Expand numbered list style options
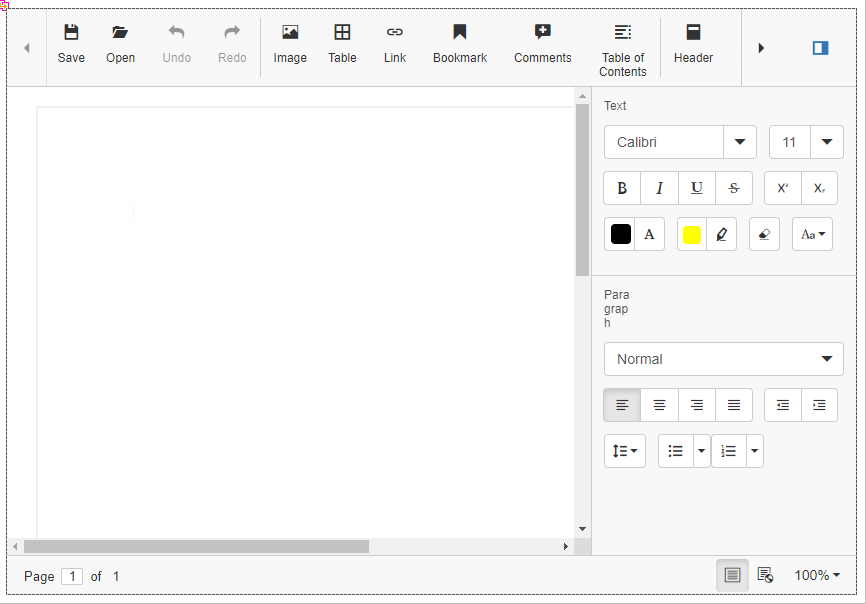The image size is (866, 604). click(x=754, y=451)
